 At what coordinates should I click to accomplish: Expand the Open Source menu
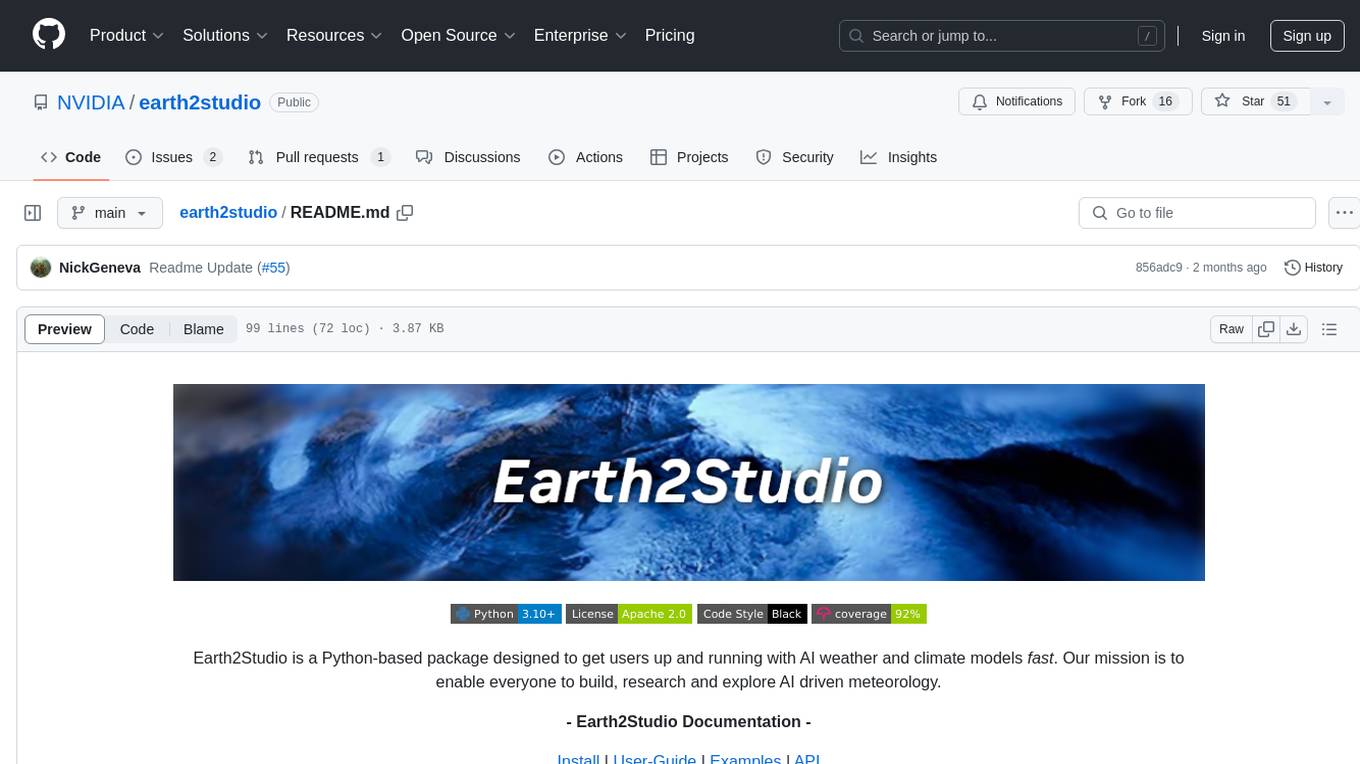458,35
